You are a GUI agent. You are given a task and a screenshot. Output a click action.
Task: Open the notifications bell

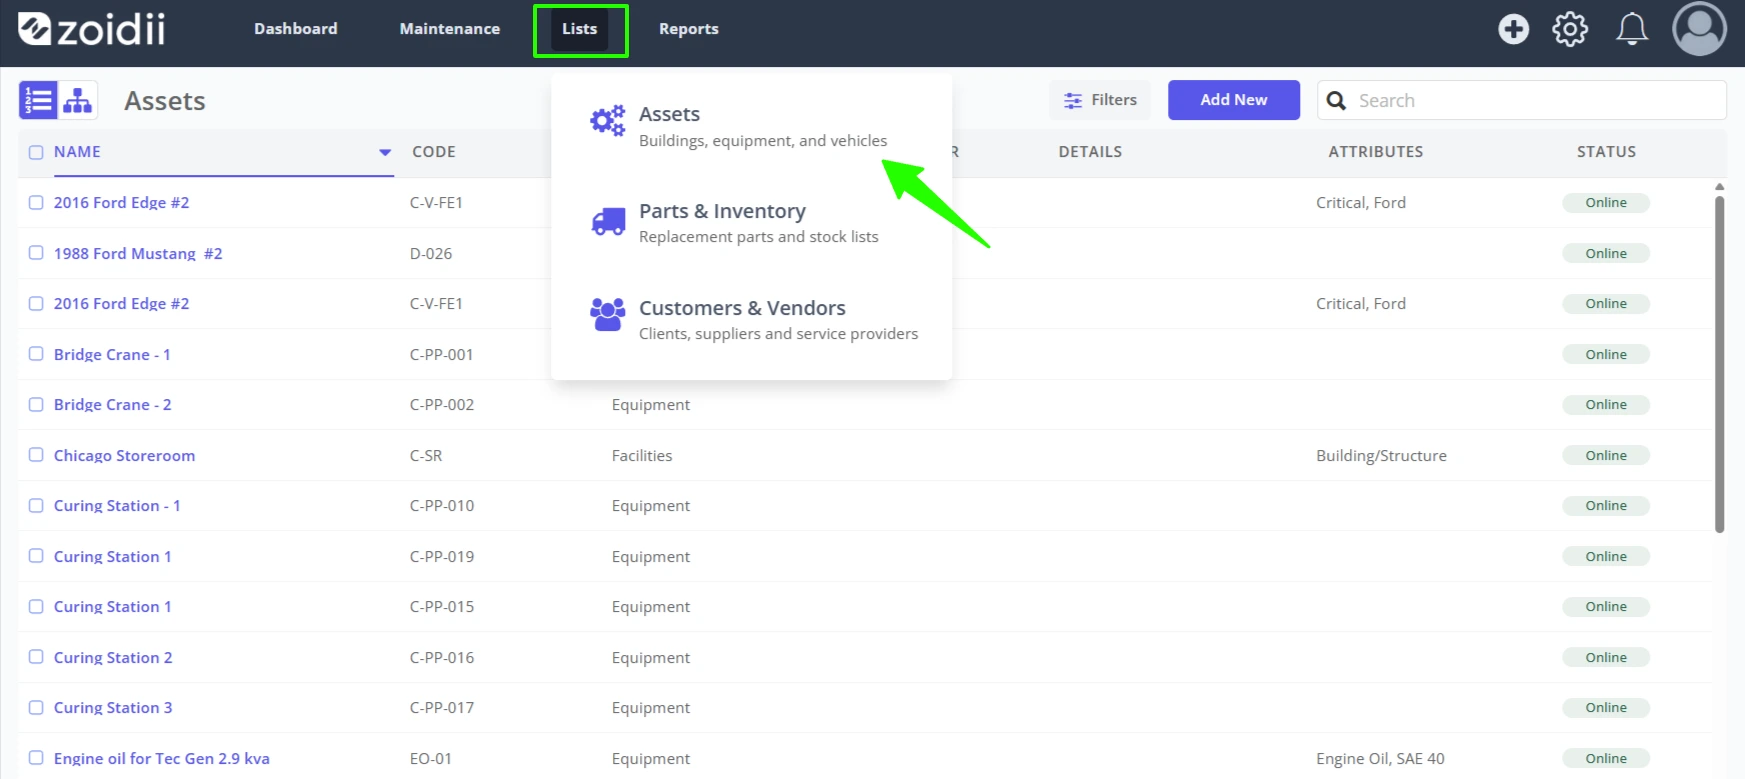pyautogui.click(x=1632, y=29)
